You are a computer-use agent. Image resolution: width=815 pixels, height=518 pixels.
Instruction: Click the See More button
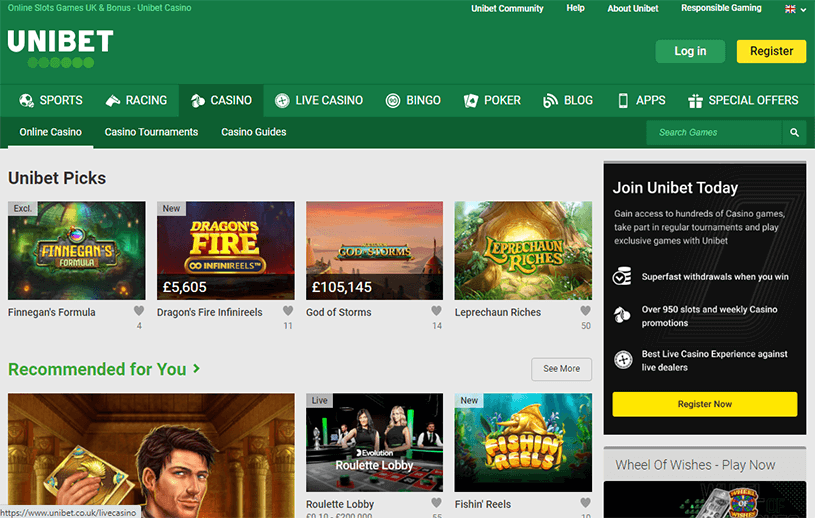click(x=561, y=369)
